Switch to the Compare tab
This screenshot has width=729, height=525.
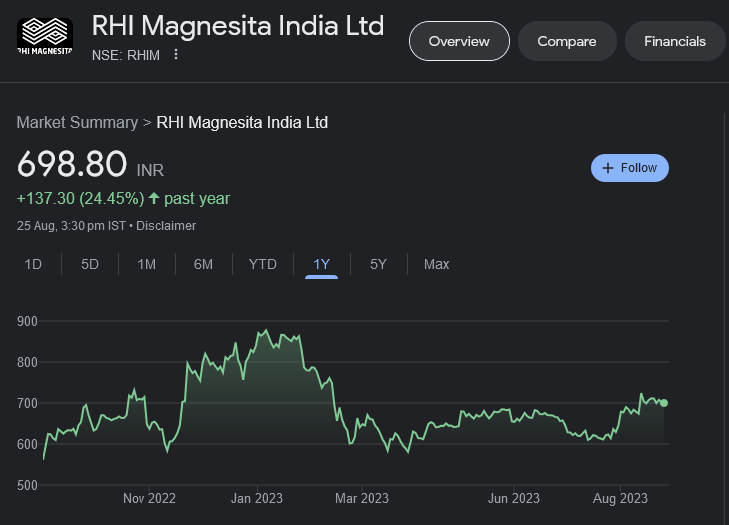(x=566, y=41)
